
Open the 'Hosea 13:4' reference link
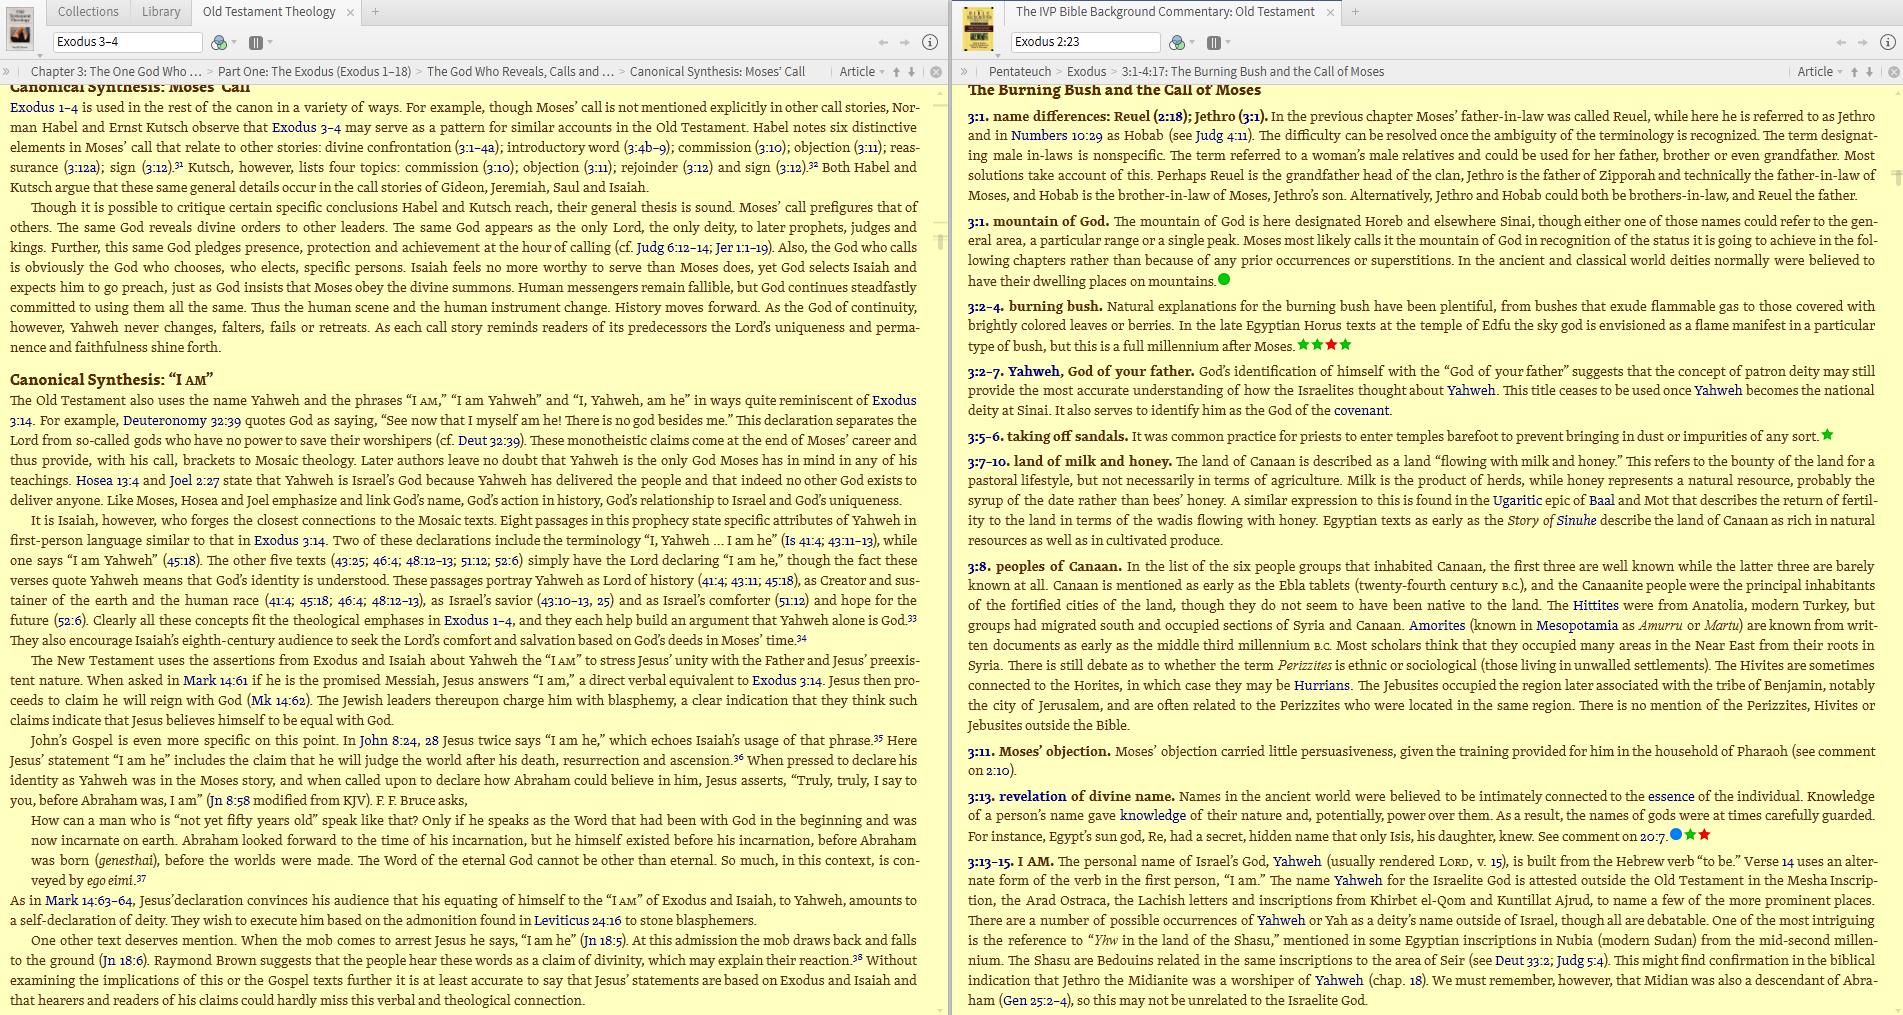pos(107,480)
